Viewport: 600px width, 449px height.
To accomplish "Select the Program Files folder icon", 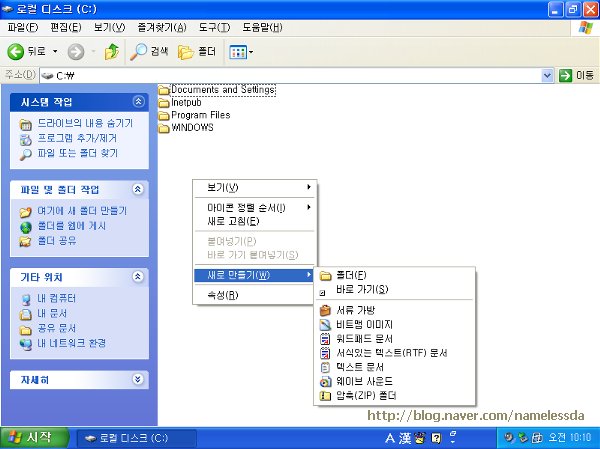I will click(x=164, y=116).
